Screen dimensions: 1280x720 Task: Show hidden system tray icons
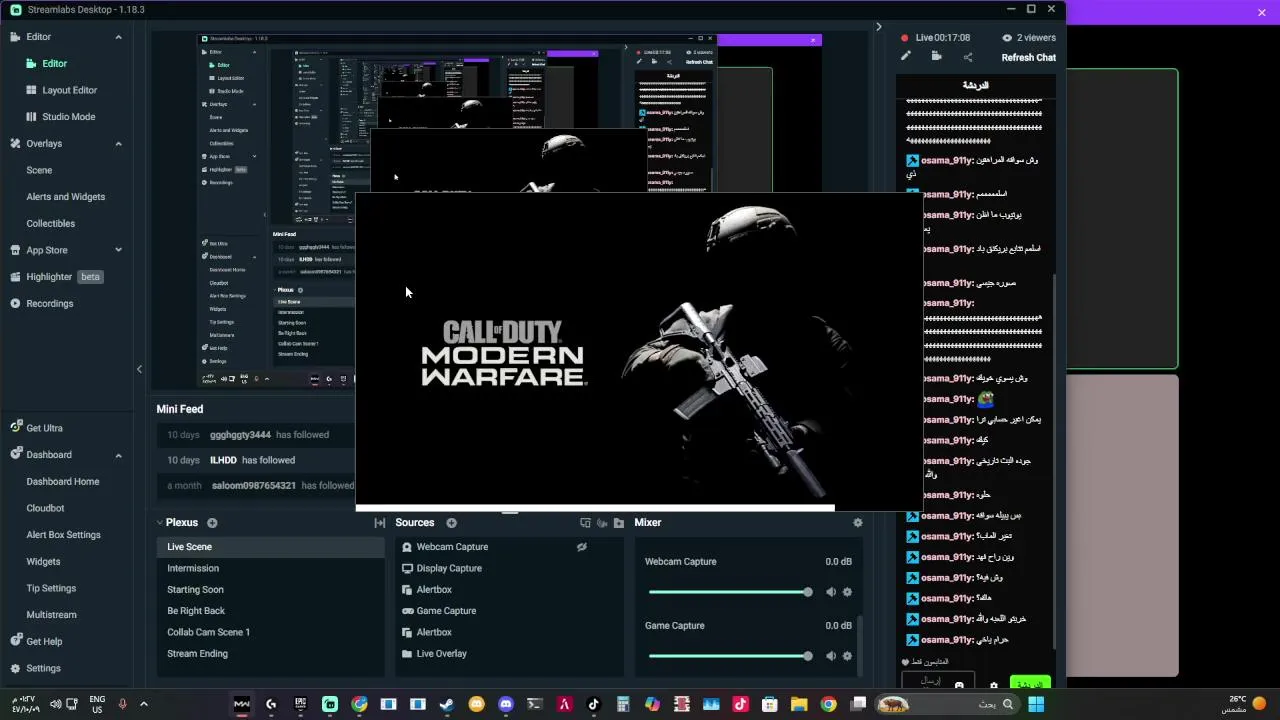click(143, 704)
